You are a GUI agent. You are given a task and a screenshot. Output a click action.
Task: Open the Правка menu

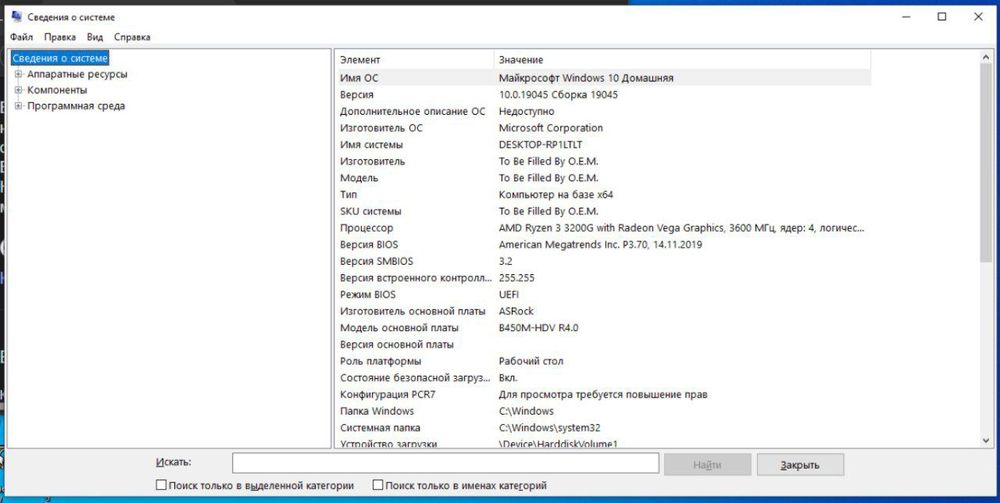60,37
